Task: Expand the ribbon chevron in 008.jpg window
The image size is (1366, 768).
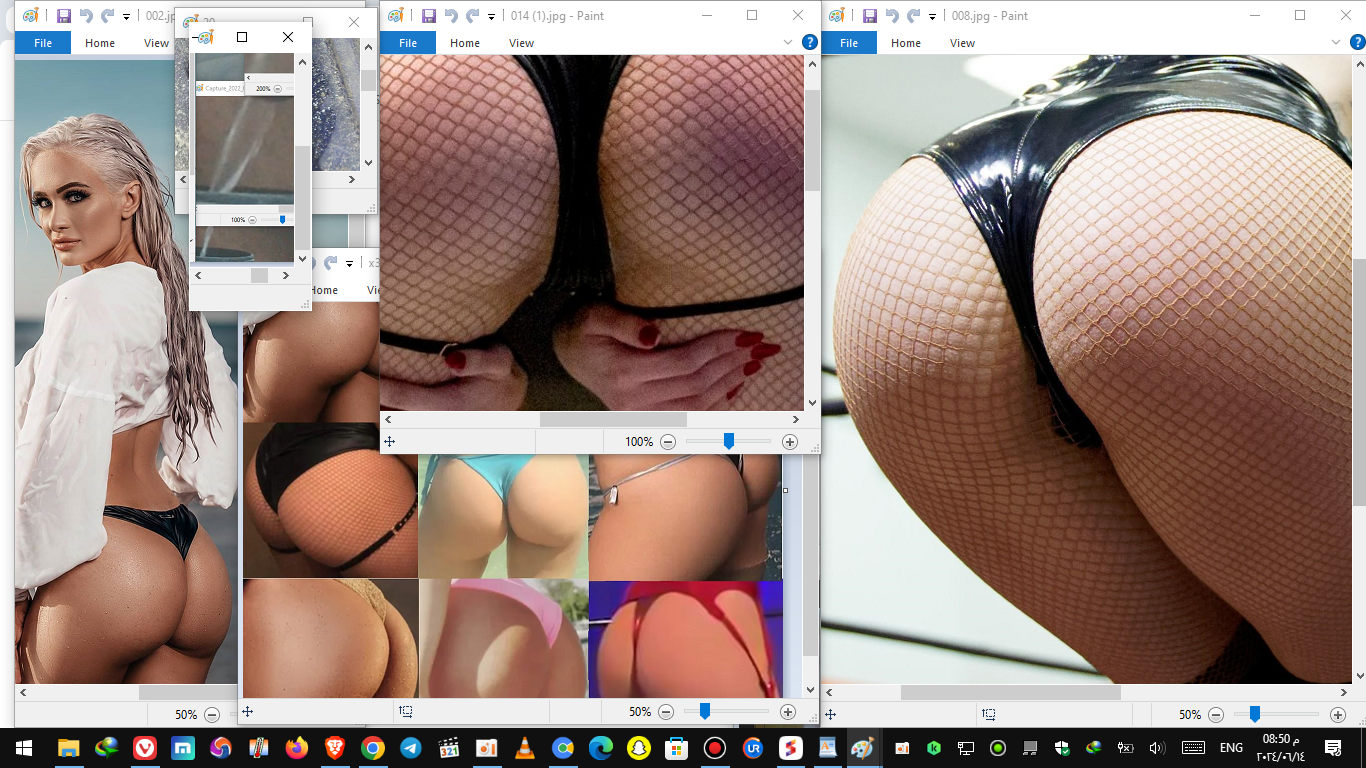Action: (x=1334, y=43)
